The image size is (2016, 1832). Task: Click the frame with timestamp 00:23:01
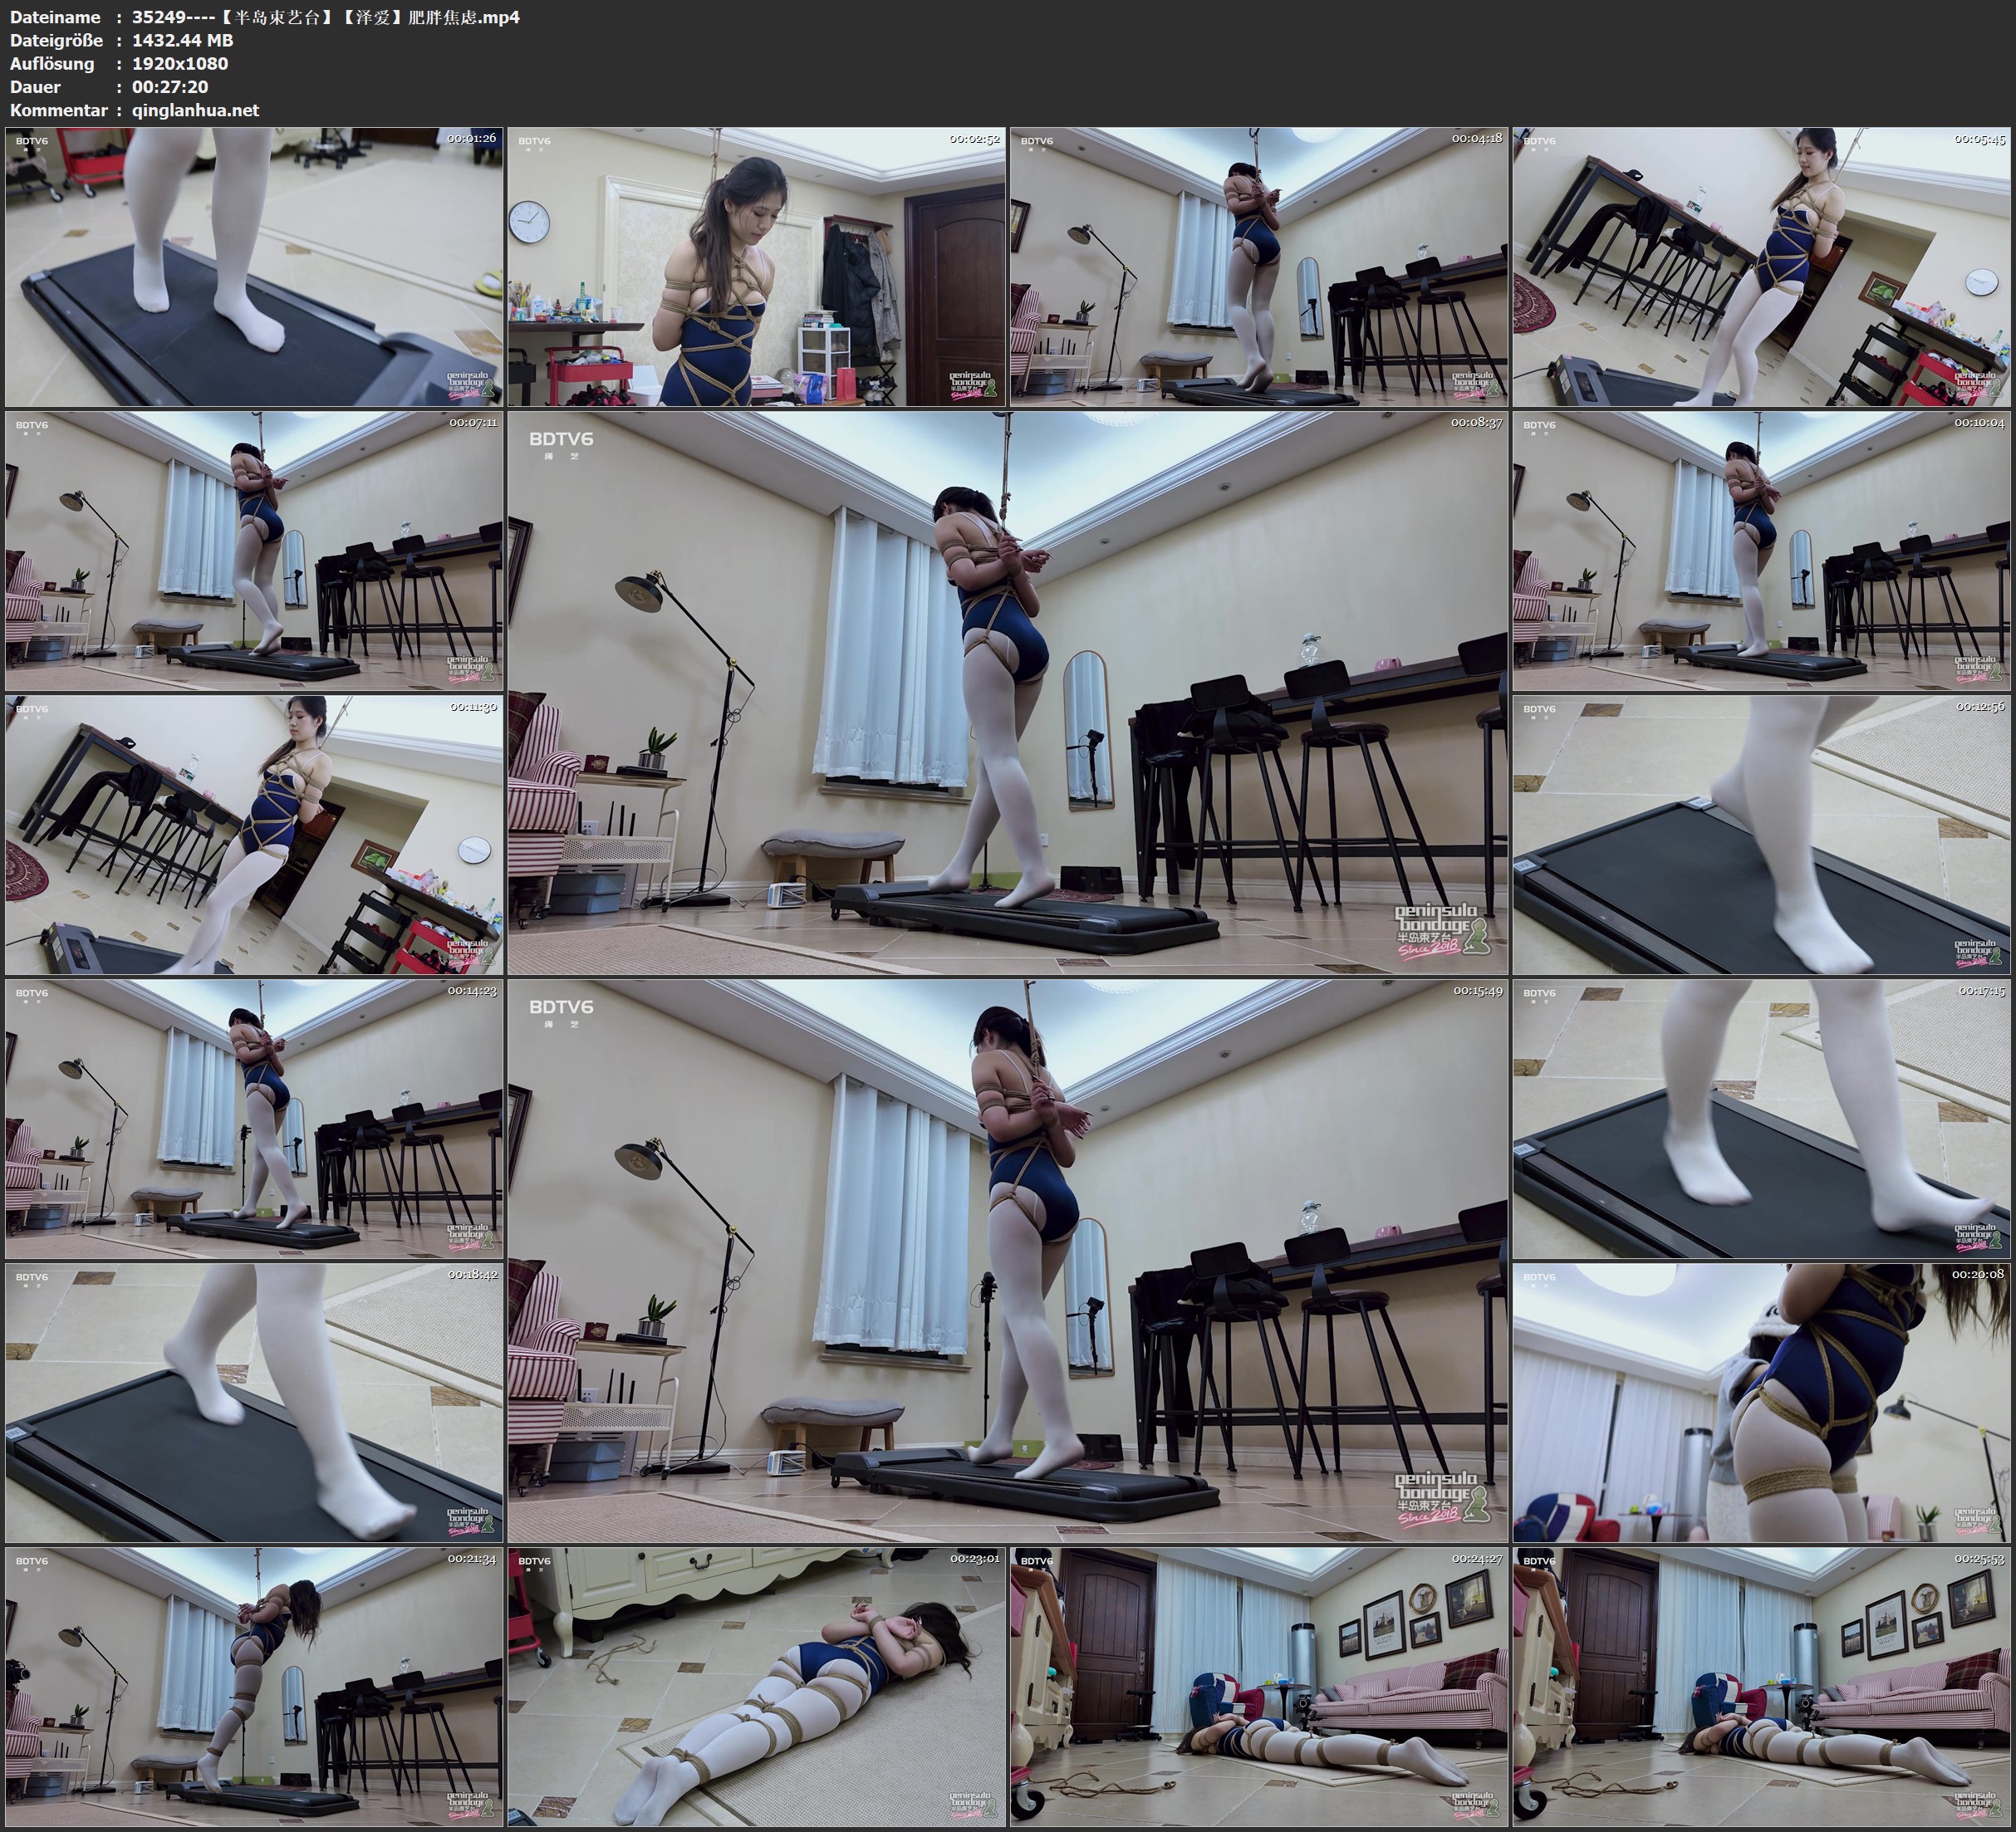click(756, 1687)
